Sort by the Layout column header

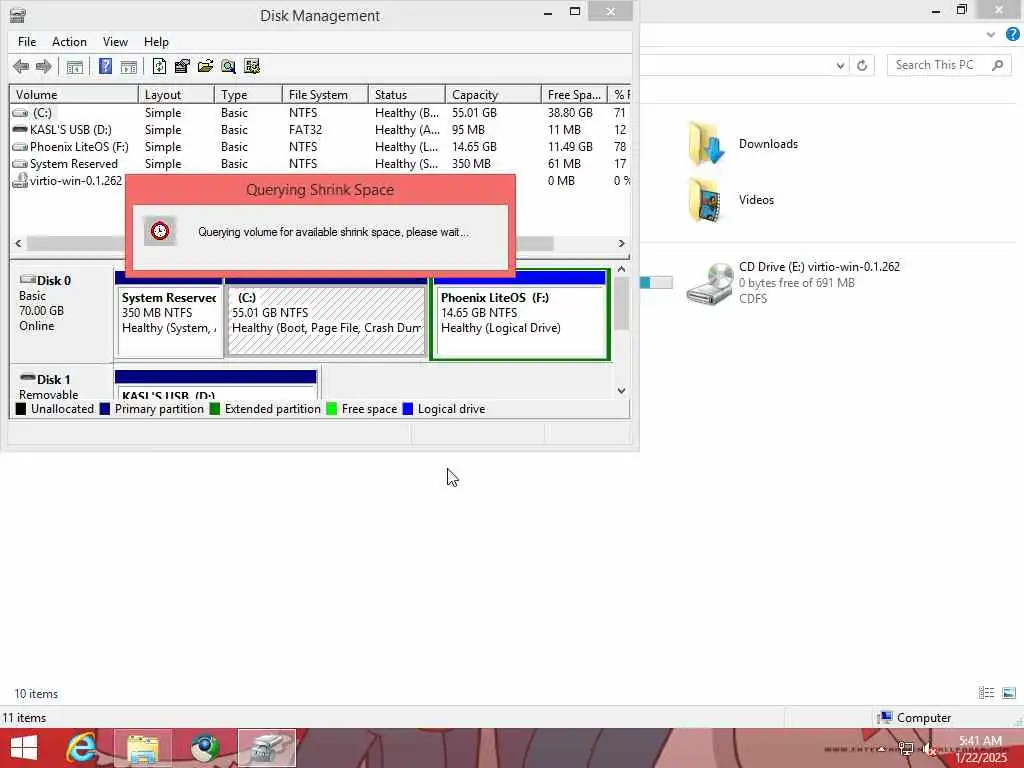click(x=176, y=95)
